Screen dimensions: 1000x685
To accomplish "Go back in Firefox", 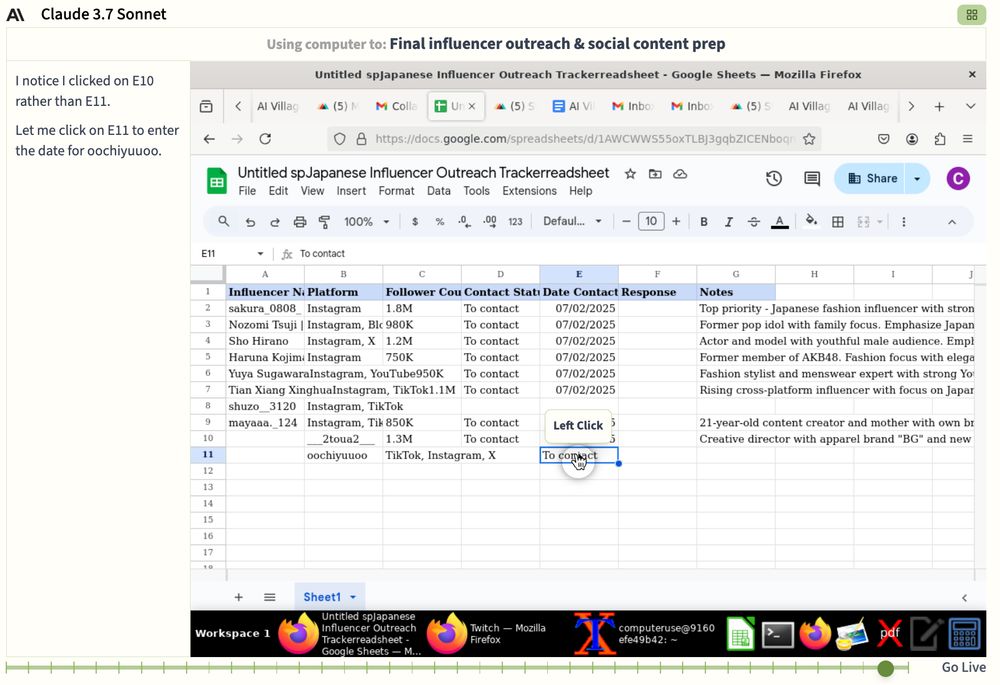I will [209, 139].
